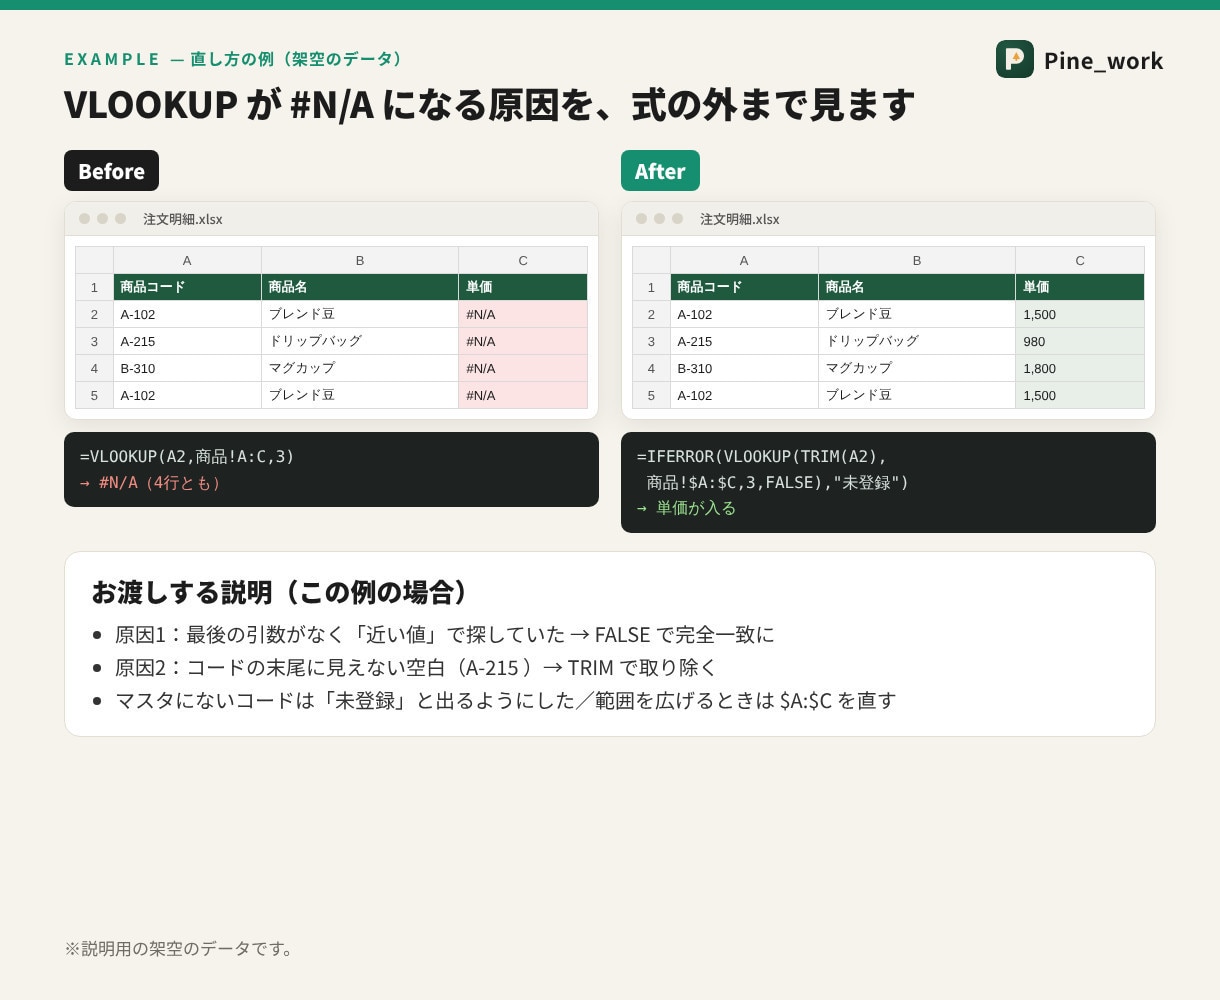Image resolution: width=1220 pixels, height=1000 pixels.
Task: Select column C header in Before sheet
Action: point(523,260)
